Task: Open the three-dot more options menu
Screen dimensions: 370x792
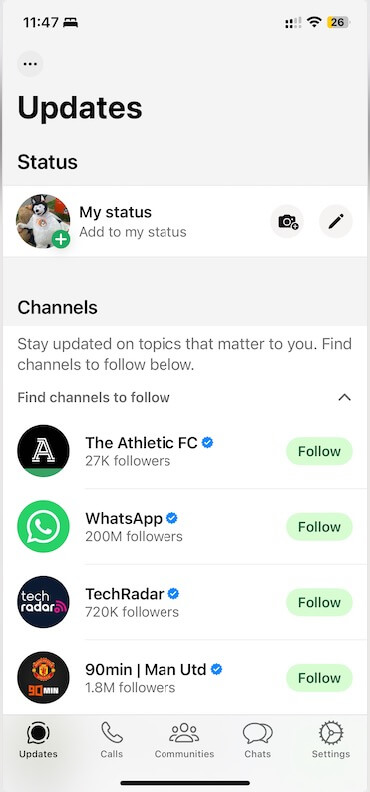Action: coord(30,64)
